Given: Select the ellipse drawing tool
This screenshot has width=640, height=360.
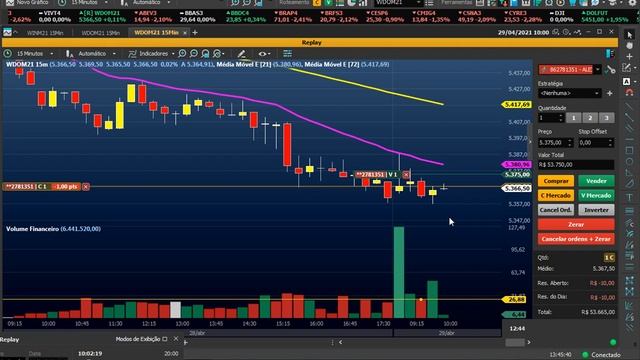Looking at the screenshot, I should [629, 162].
